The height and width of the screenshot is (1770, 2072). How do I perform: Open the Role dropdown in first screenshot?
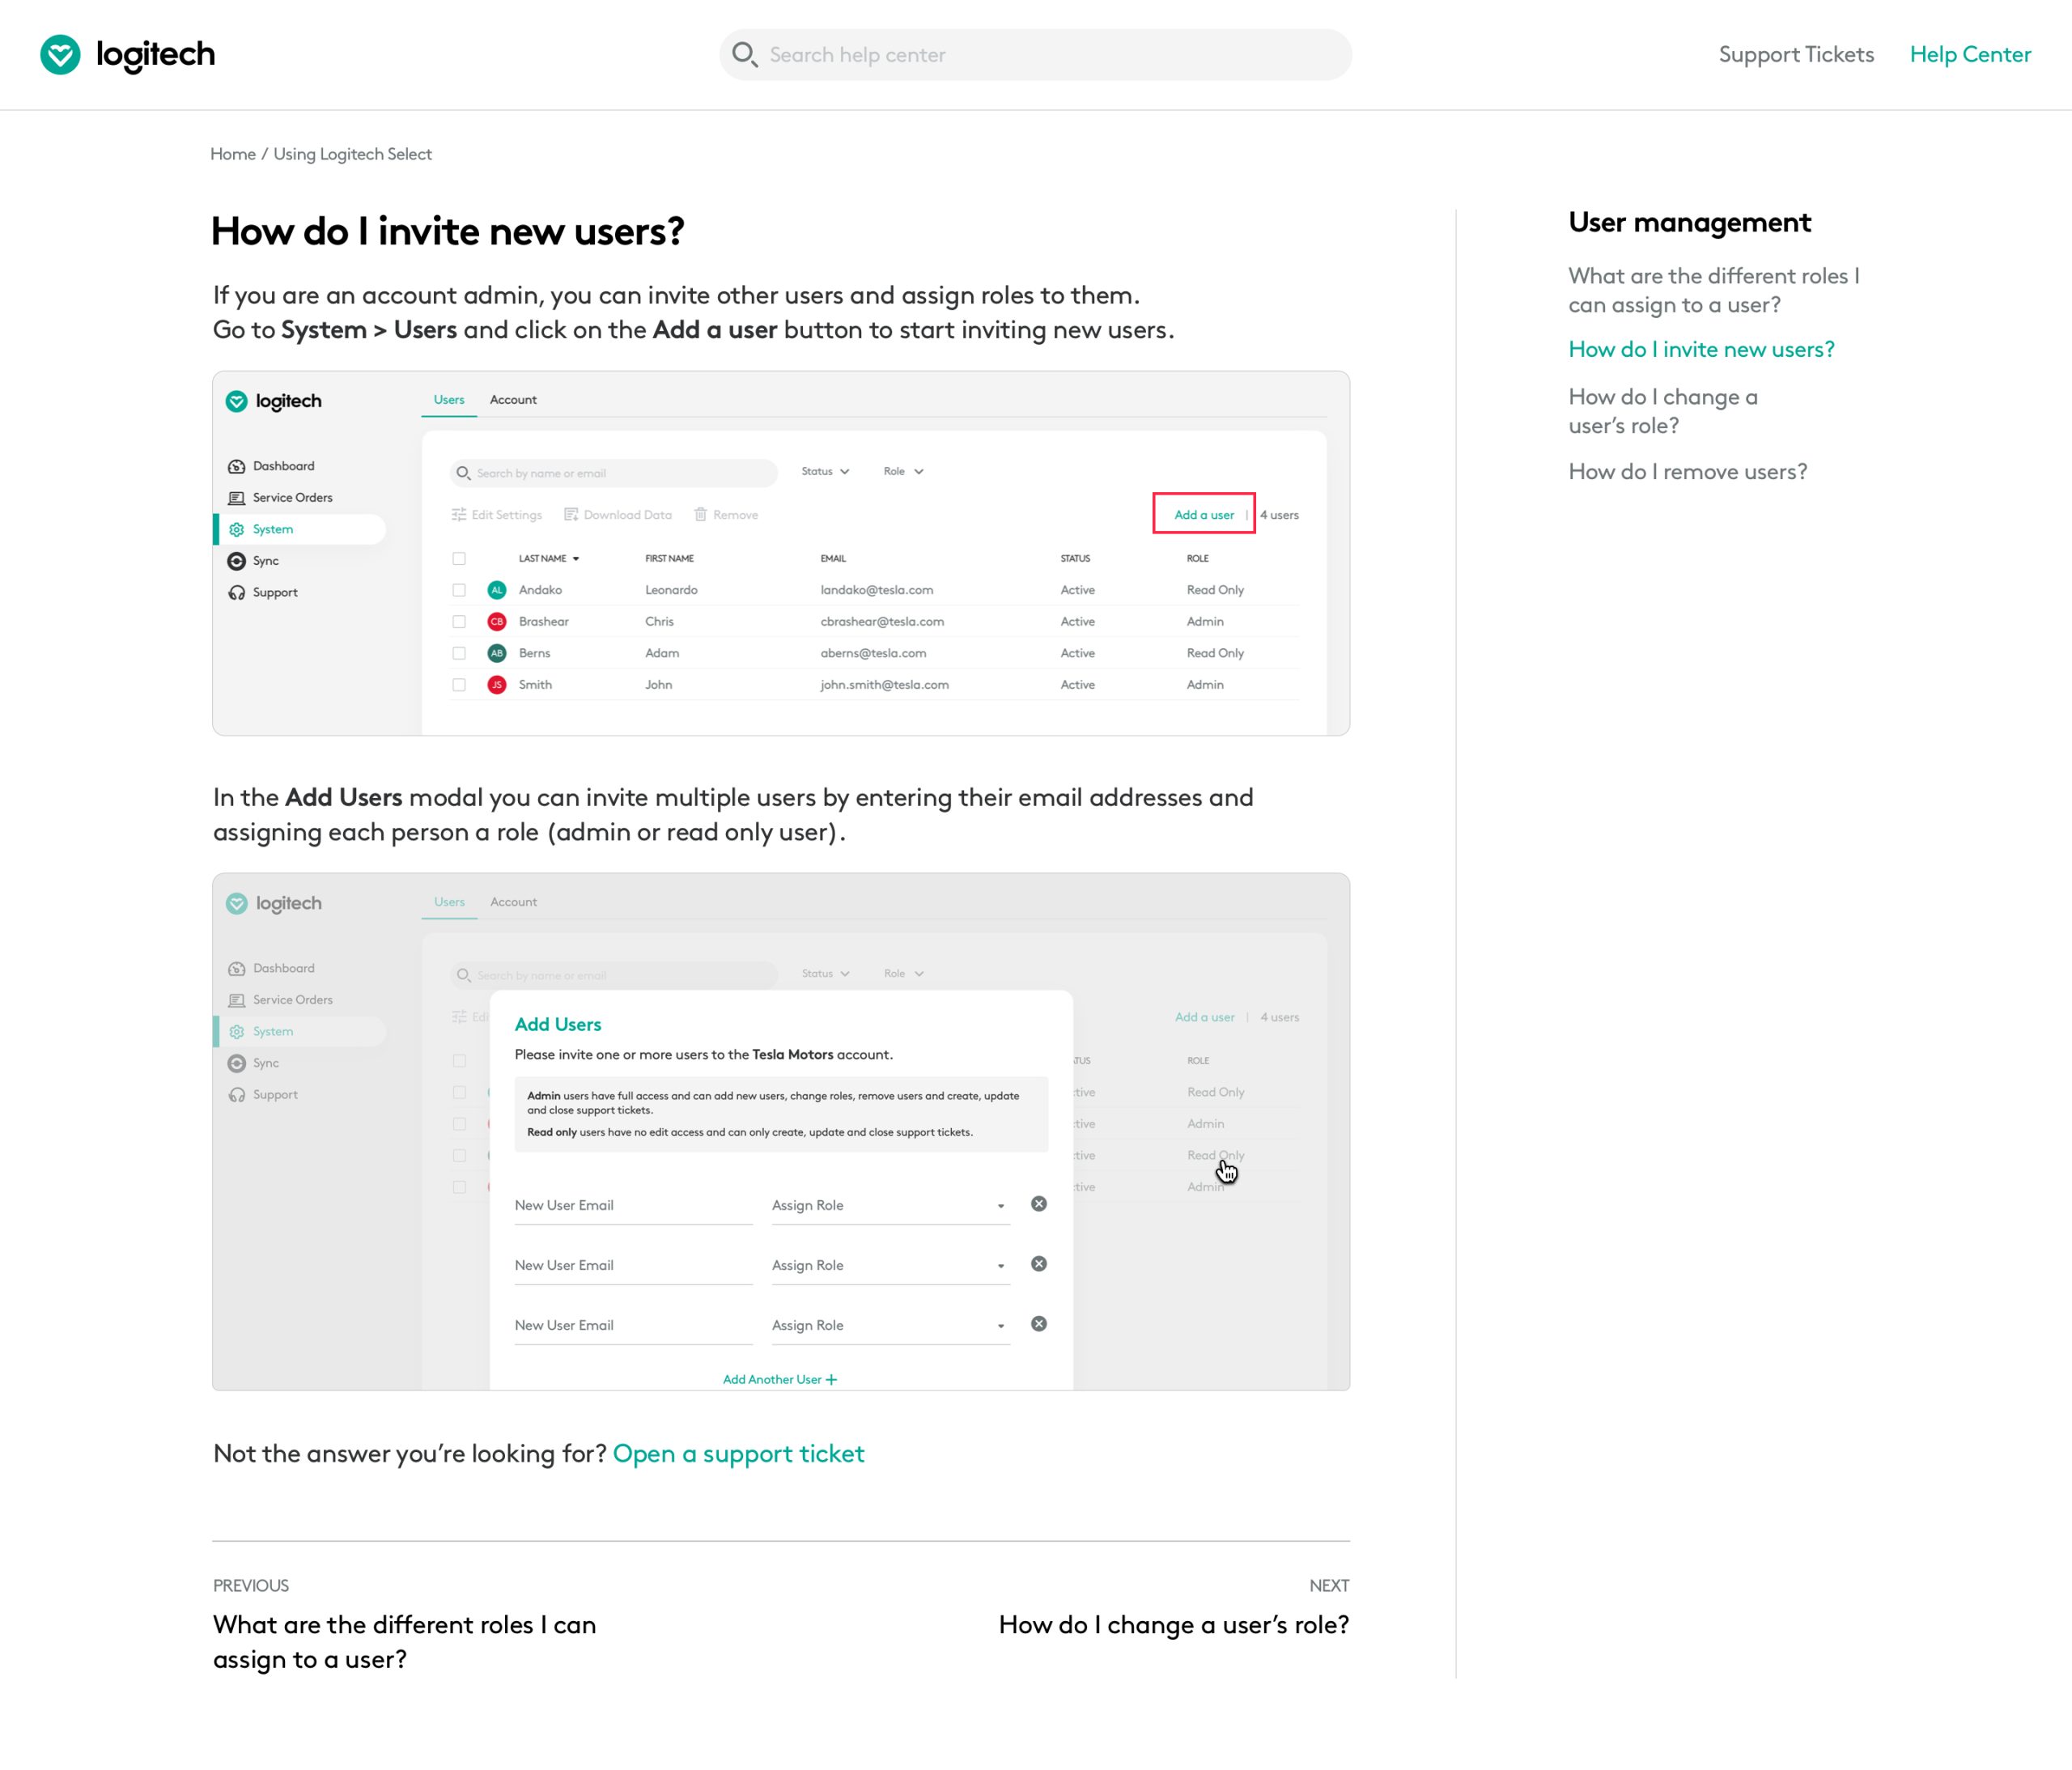pyautogui.click(x=903, y=471)
